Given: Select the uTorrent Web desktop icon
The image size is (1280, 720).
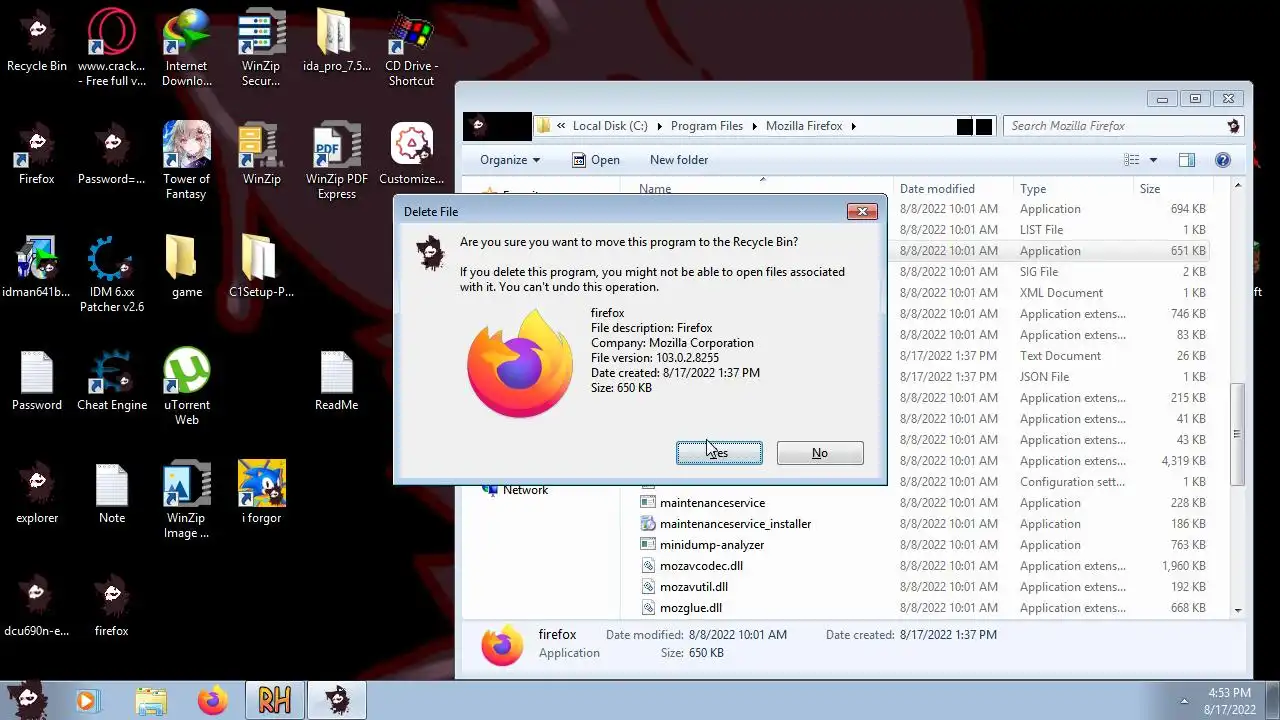Looking at the screenshot, I should (187, 387).
